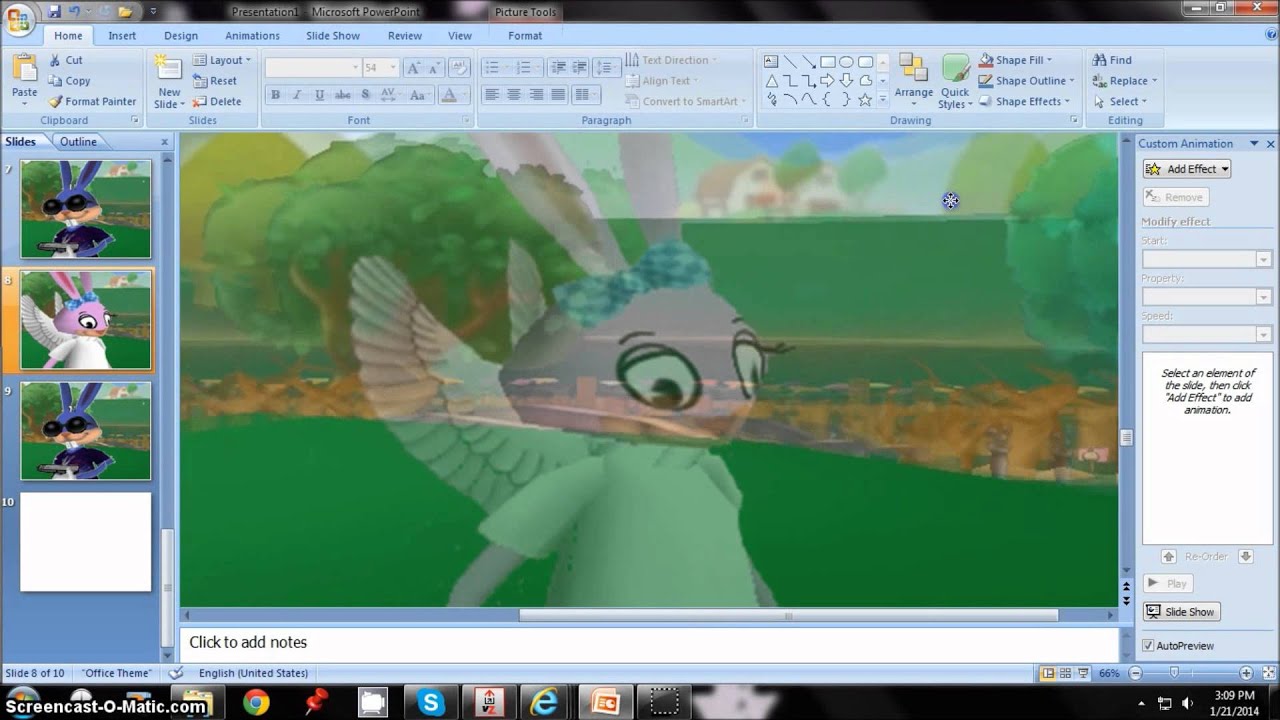
Task: Open the Picture Tools Format tab
Action: tap(525, 35)
